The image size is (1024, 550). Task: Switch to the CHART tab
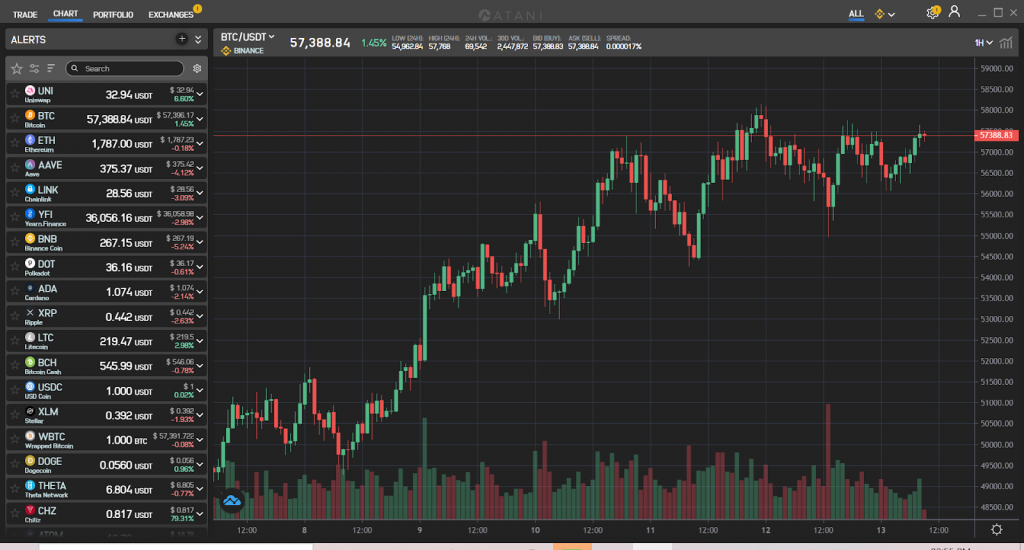[65, 14]
